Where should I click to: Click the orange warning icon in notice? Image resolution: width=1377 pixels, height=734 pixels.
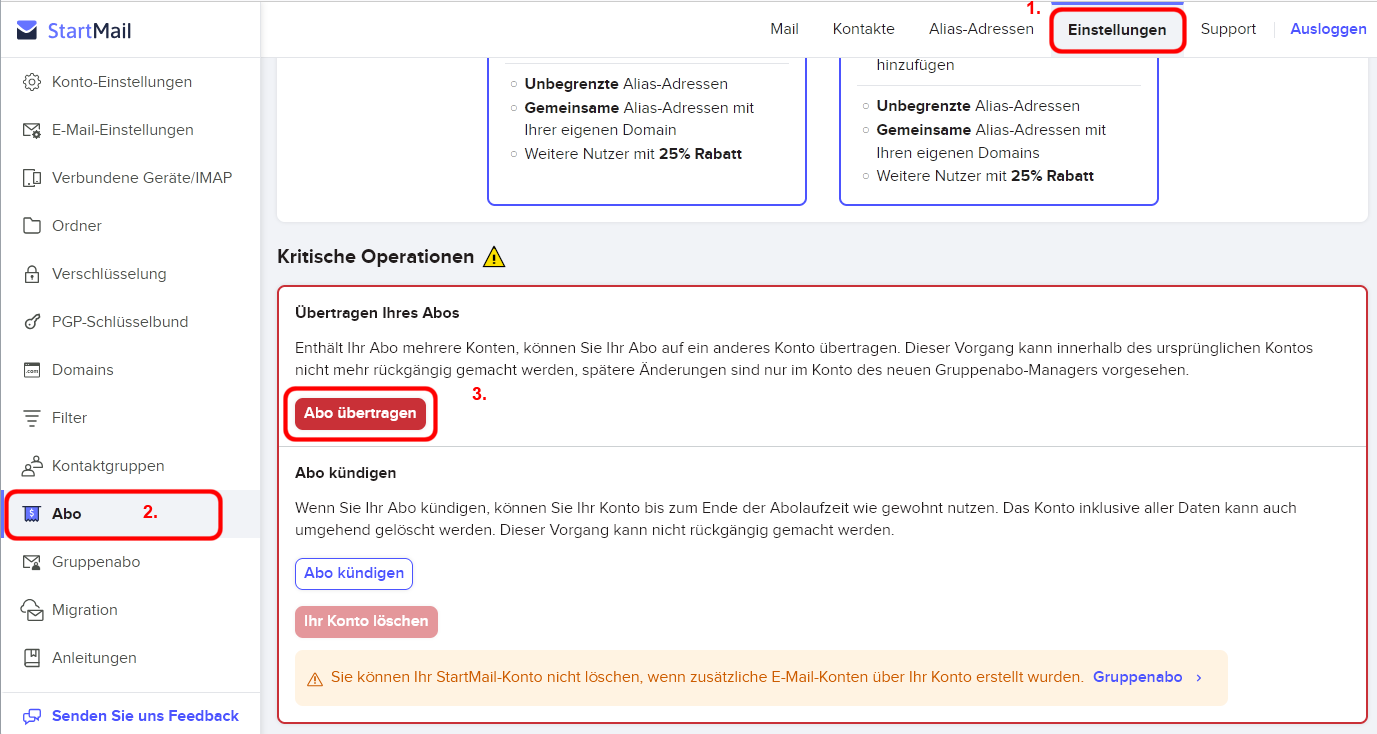tap(314, 678)
